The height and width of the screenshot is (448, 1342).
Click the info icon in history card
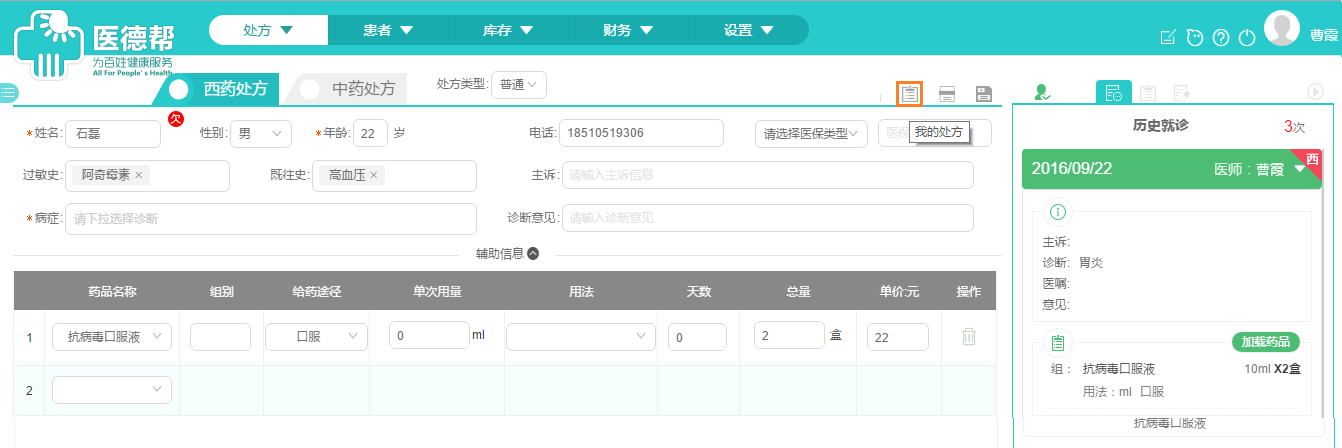1058,211
